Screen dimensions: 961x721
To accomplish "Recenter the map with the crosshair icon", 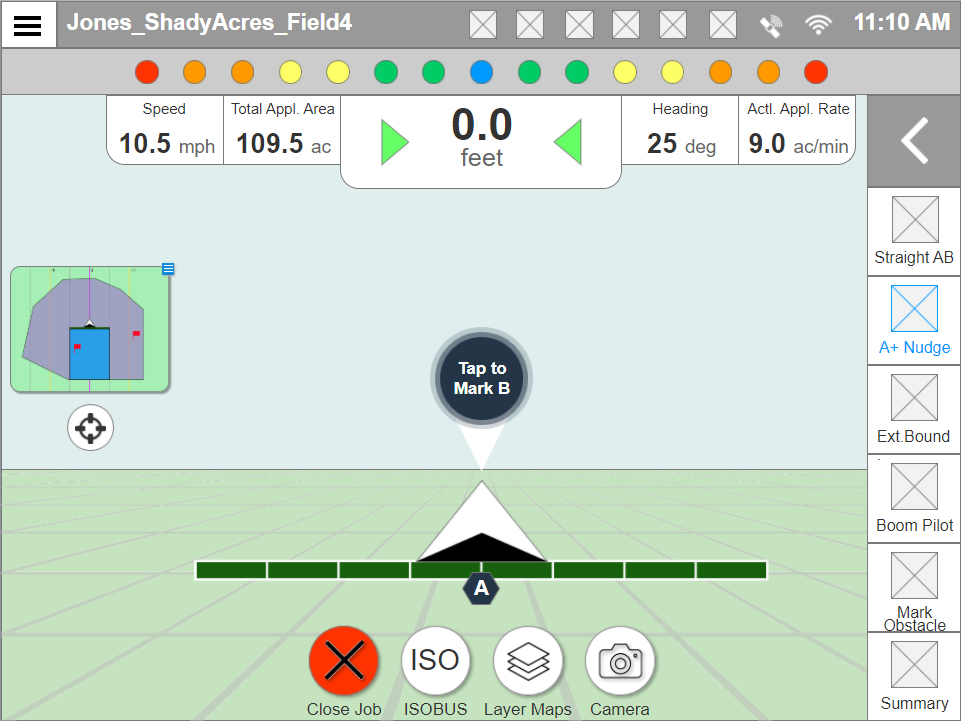I will pos(90,427).
